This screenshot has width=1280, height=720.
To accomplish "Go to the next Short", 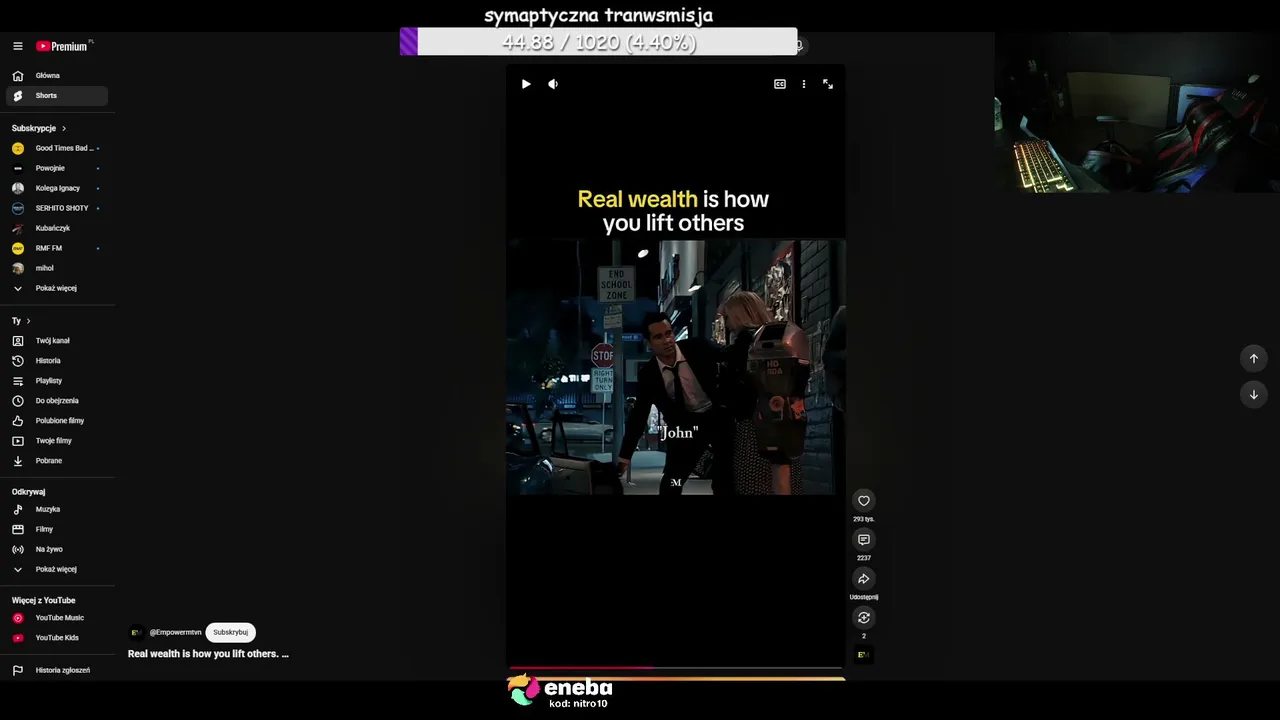I will pyautogui.click(x=1254, y=394).
